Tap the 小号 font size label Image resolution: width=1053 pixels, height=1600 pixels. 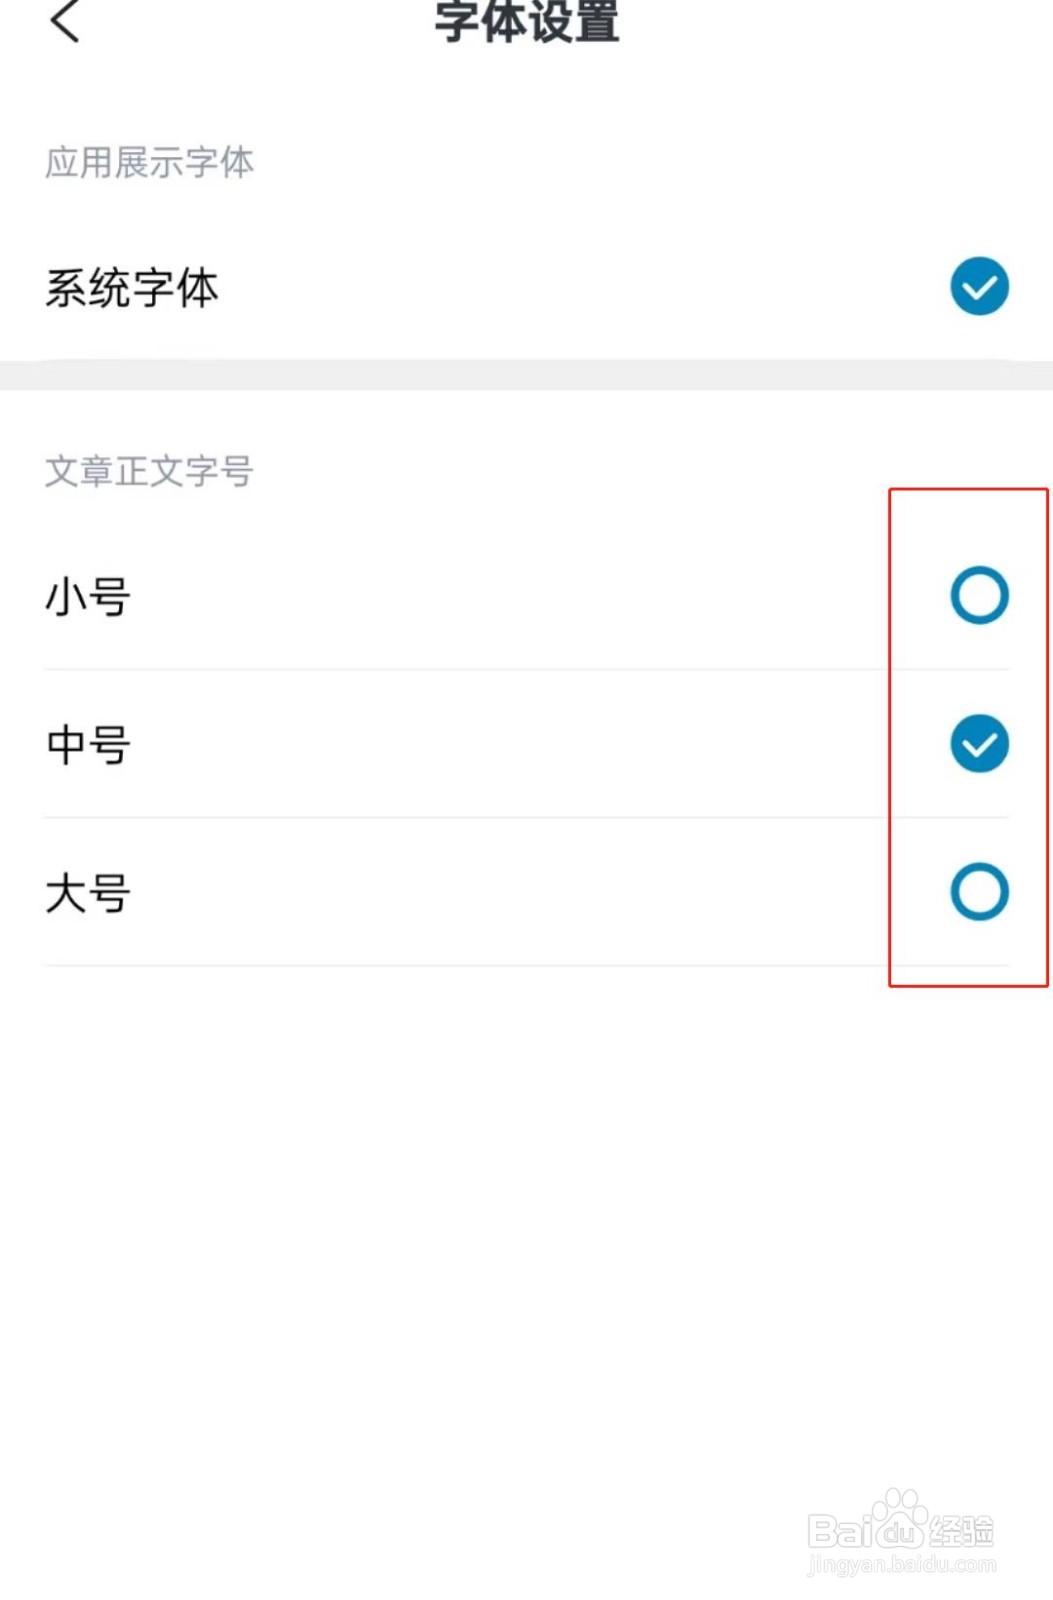88,597
